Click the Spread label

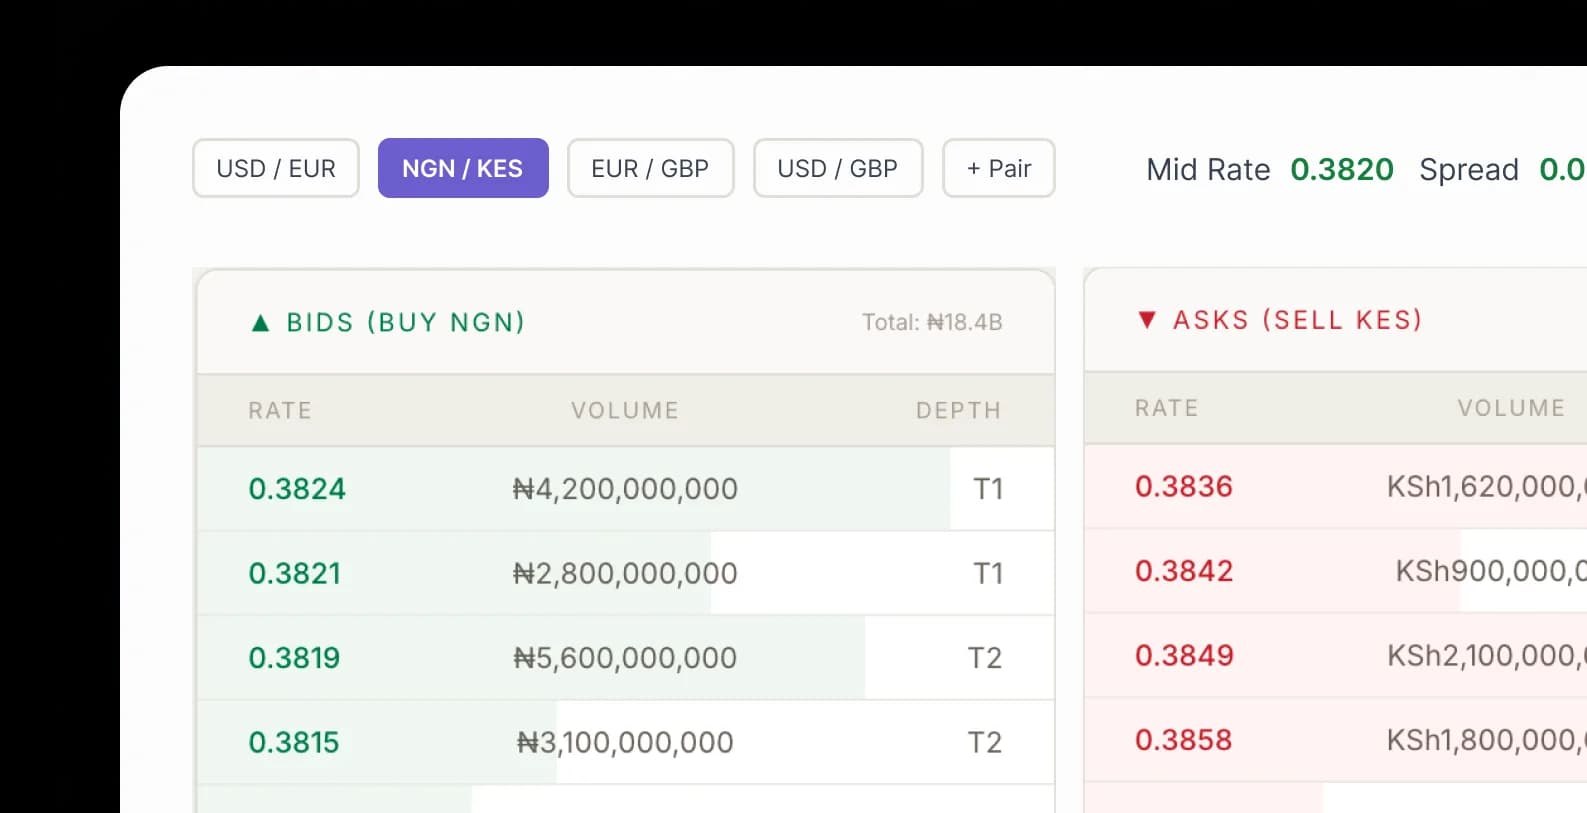1469,170
